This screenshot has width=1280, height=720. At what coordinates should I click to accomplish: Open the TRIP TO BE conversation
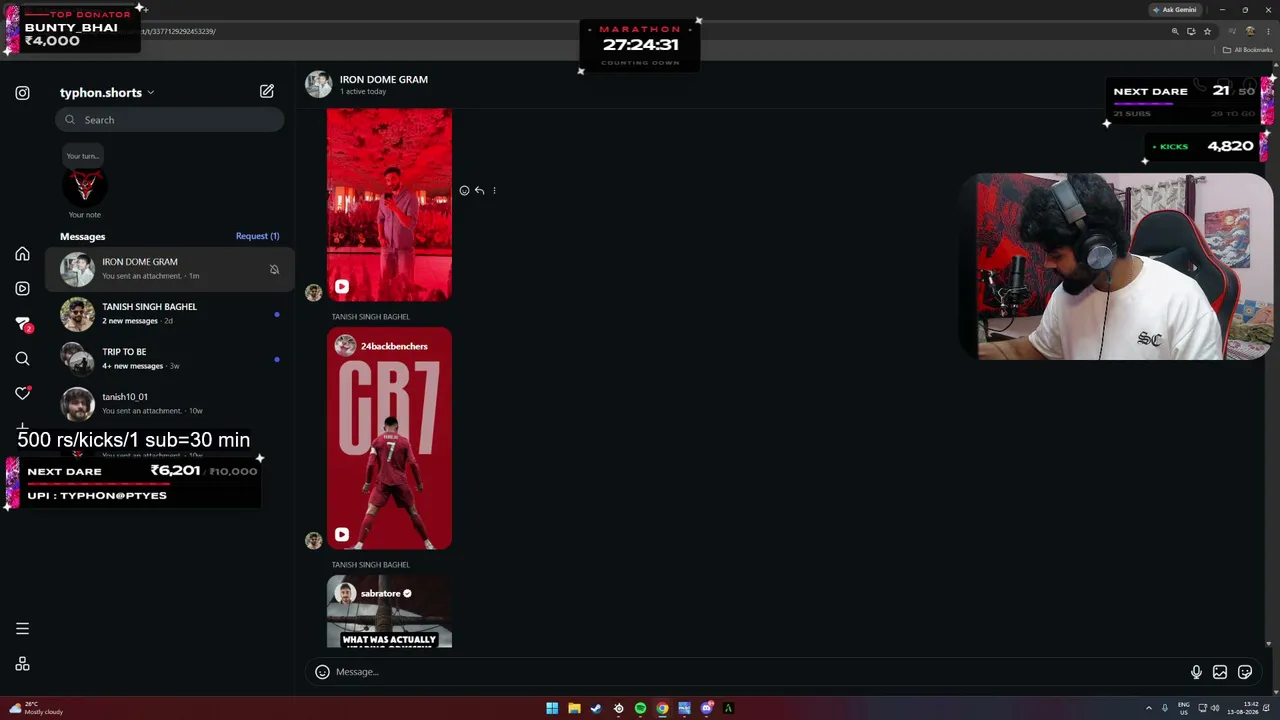168,360
